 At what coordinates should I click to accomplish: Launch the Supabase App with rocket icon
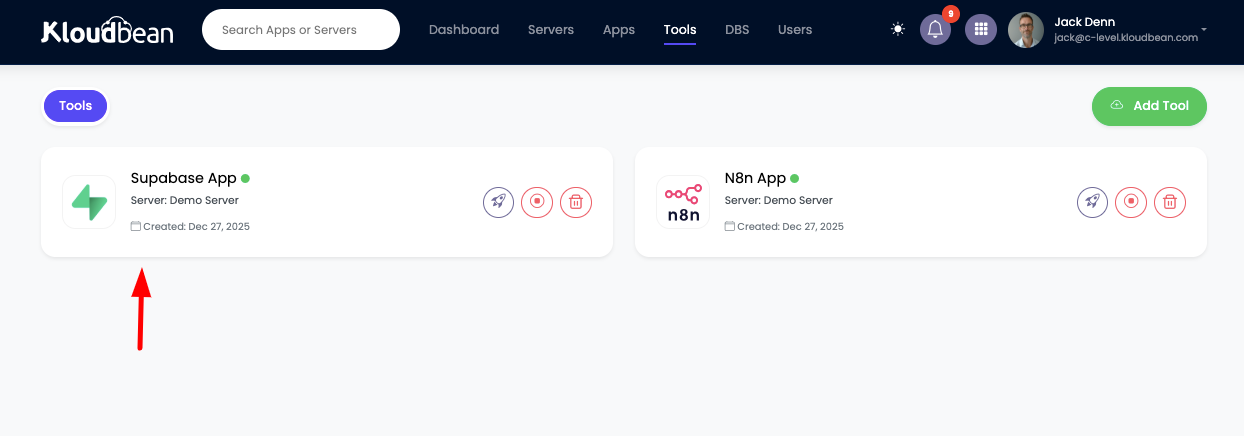coord(498,202)
